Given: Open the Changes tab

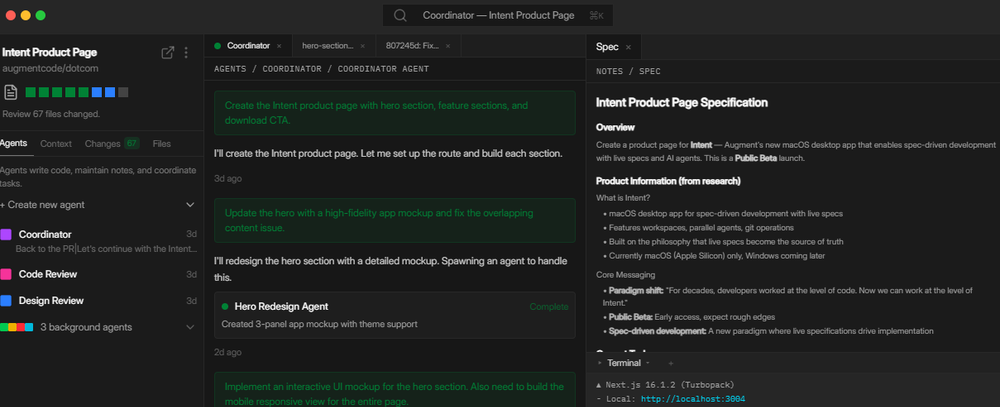Looking at the screenshot, I should point(112,144).
